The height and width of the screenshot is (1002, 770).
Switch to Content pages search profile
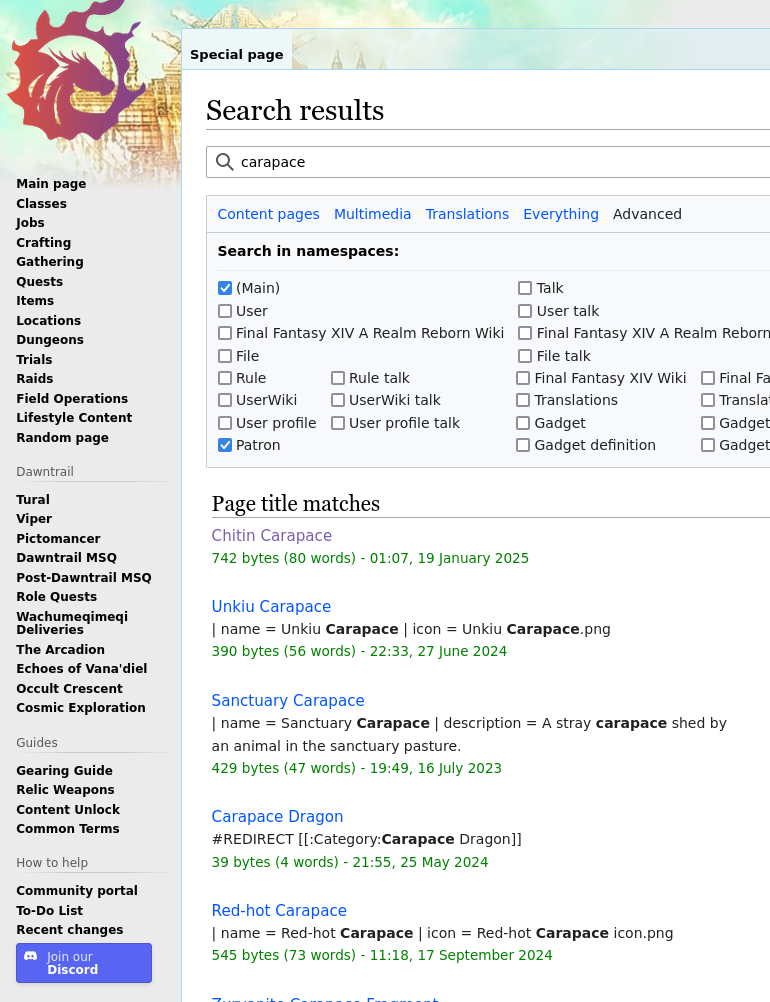pyautogui.click(x=268, y=214)
